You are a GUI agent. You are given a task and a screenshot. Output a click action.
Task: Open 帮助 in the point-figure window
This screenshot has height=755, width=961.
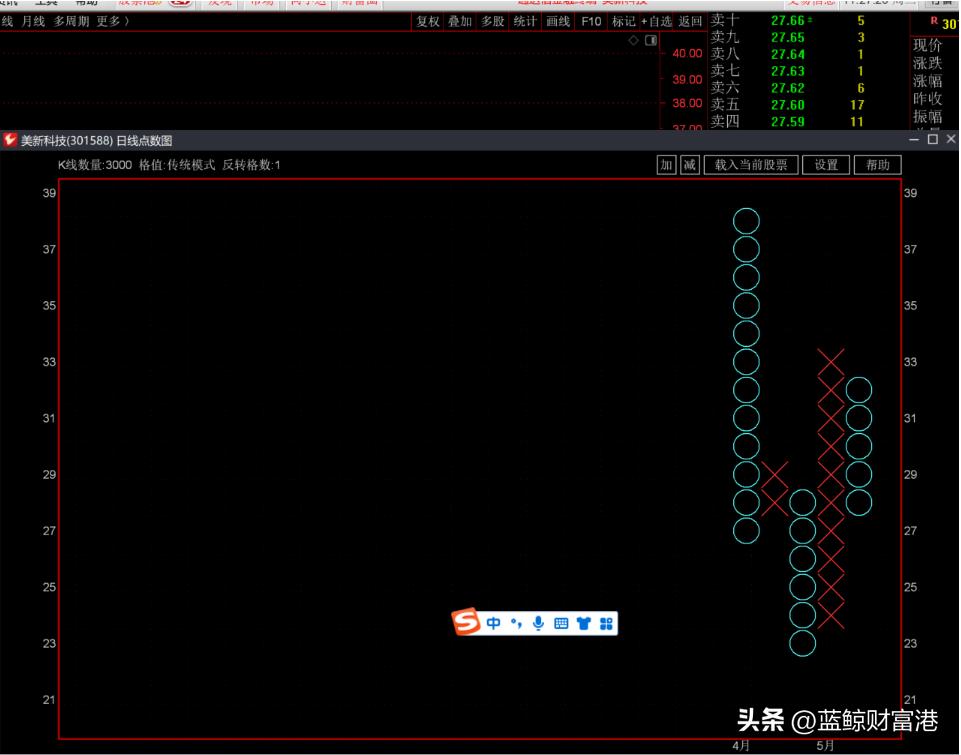tap(877, 165)
